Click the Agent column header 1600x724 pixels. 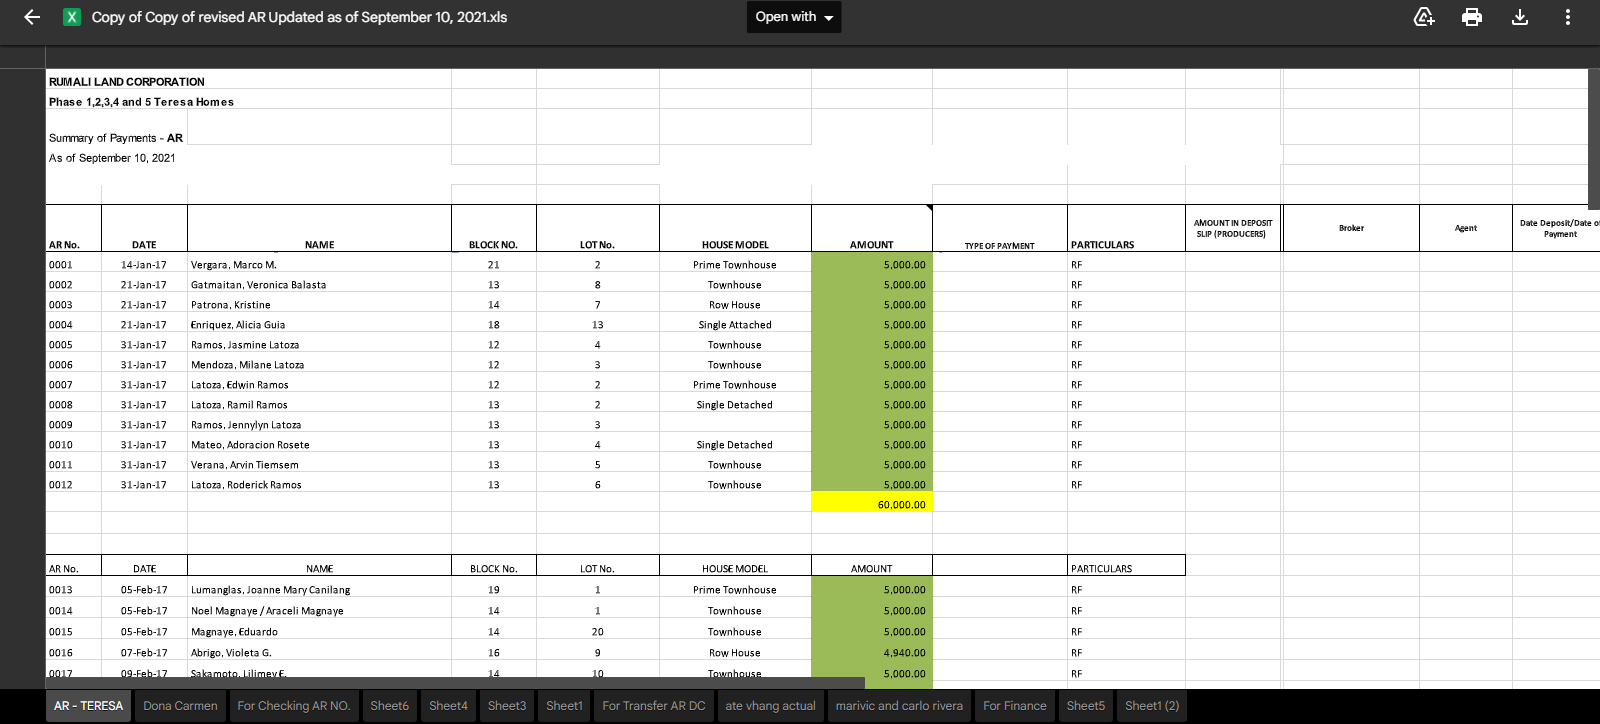(x=1466, y=228)
